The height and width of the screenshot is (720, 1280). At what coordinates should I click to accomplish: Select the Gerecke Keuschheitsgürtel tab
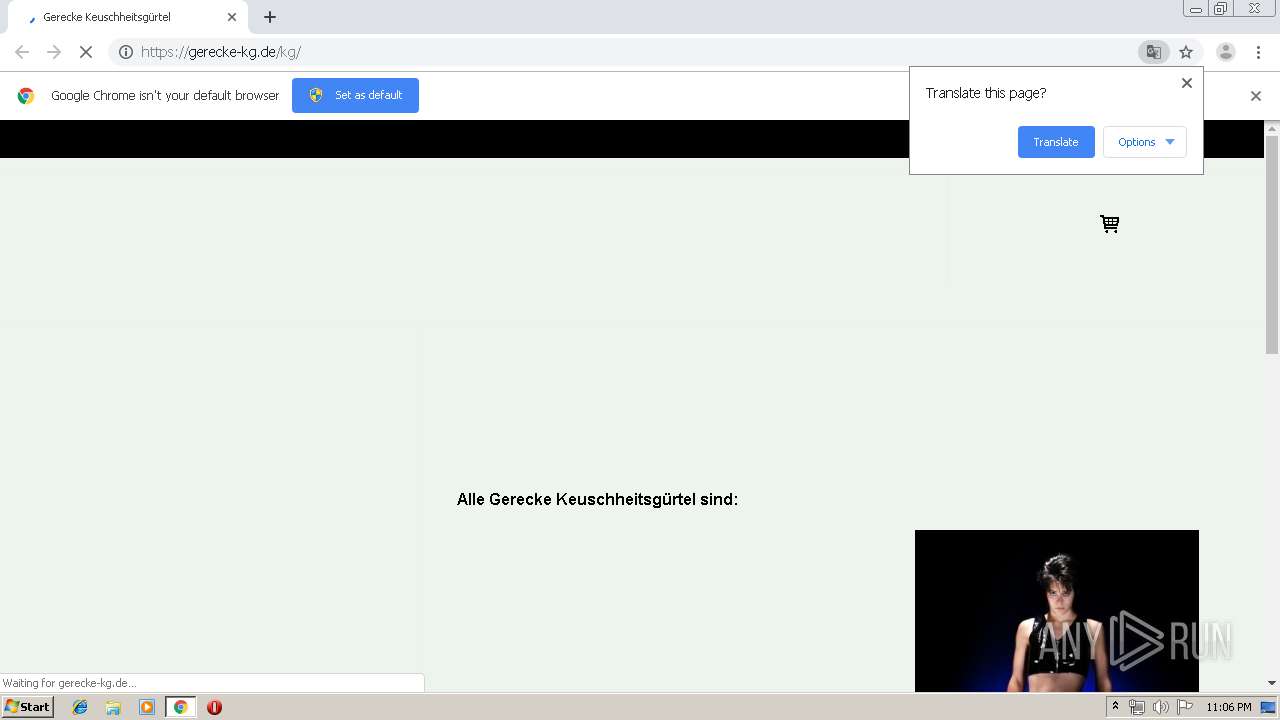(x=126, y=17)
